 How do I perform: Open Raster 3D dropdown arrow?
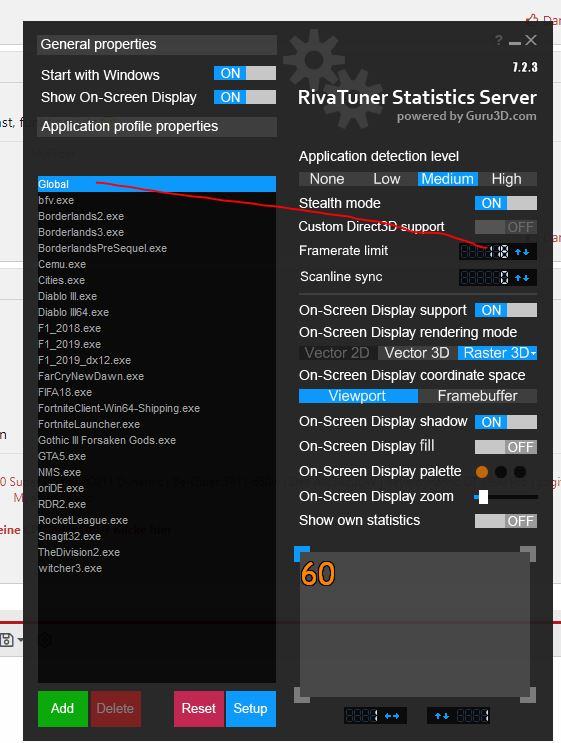534,353
